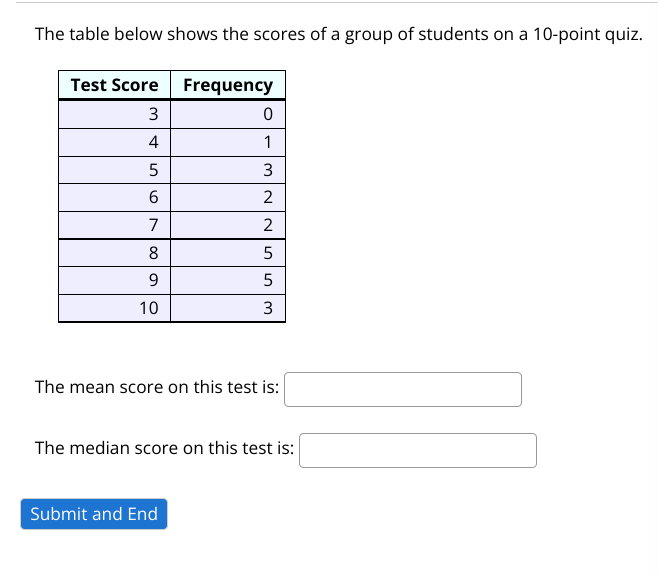
Task: Click the frequency 0 cell for score 3
Action: 228,114
